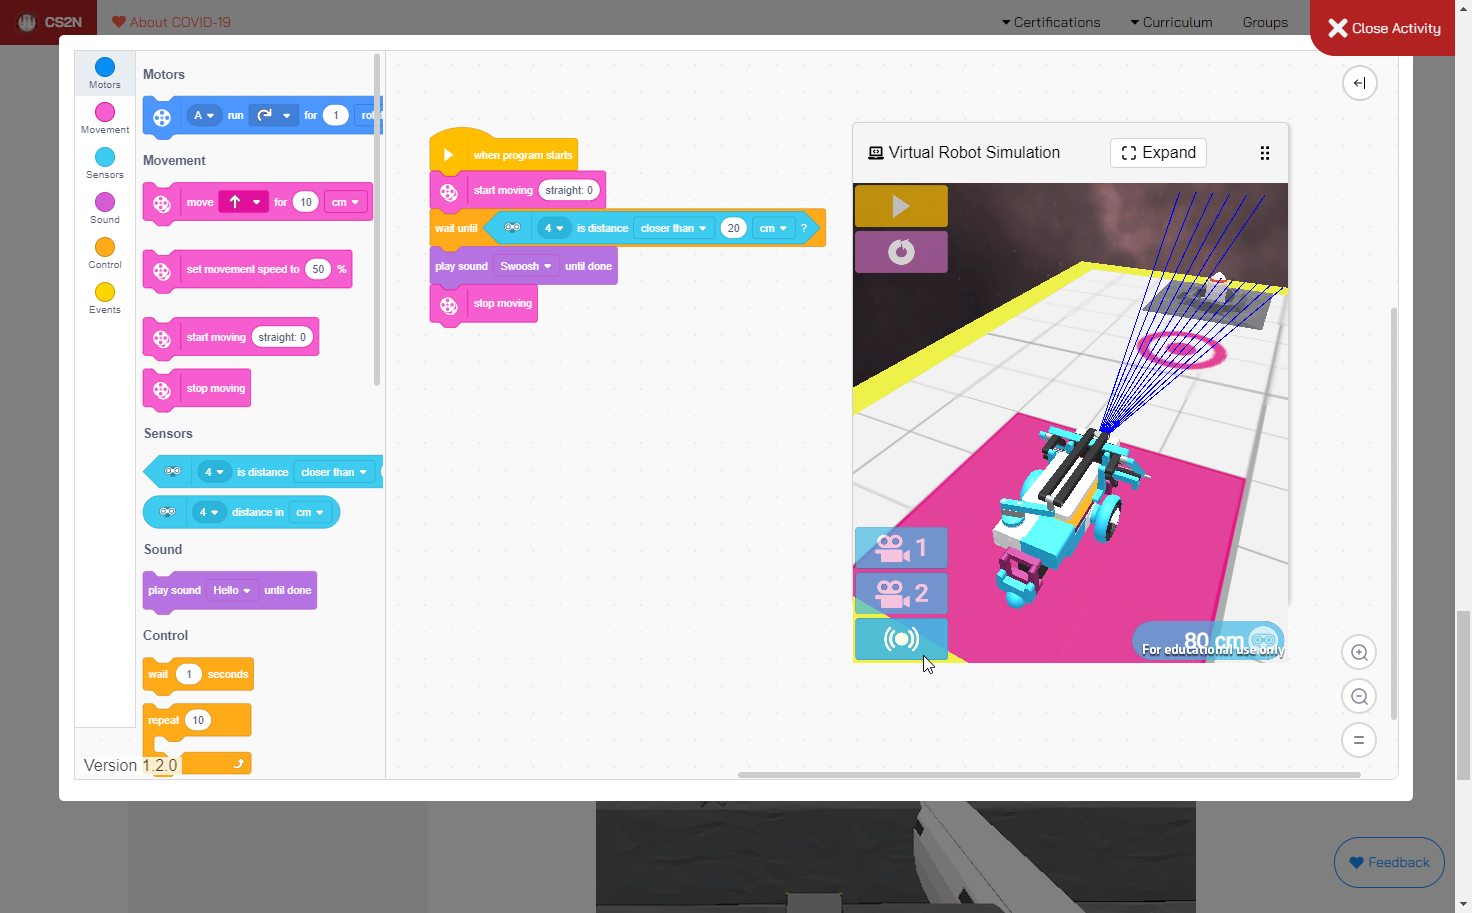Screen dimensions: 1472x913
Task: Open About COVID-19 link
Action: (171, 22)
